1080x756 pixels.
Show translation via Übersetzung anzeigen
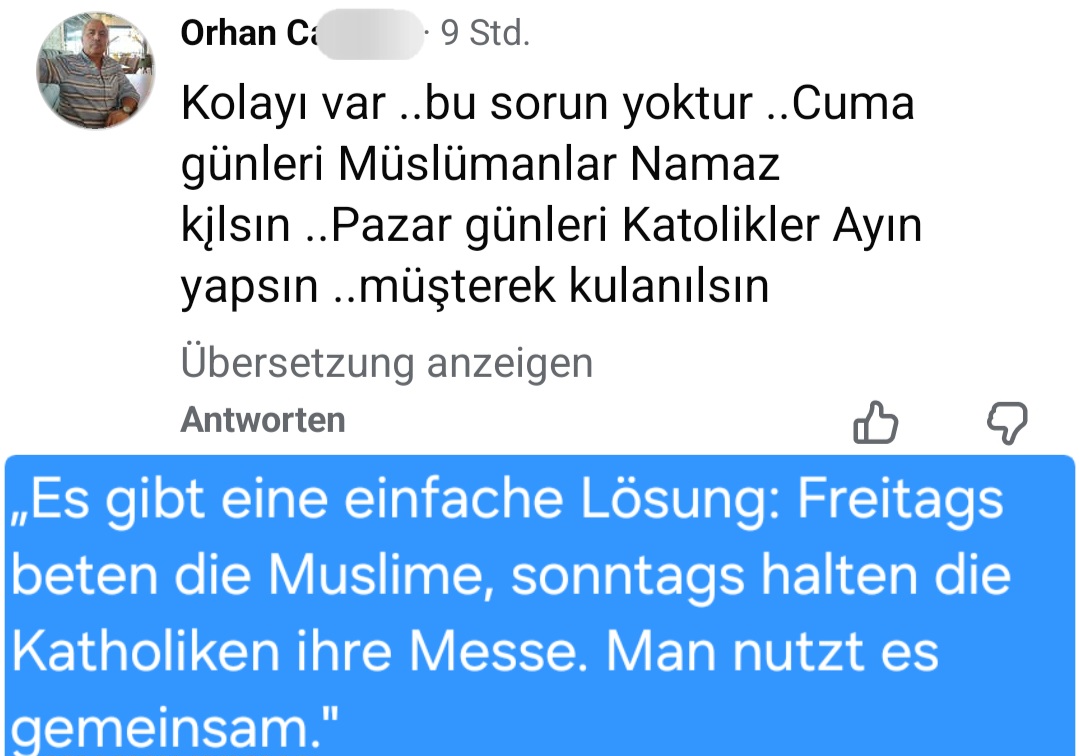(386, 363)
